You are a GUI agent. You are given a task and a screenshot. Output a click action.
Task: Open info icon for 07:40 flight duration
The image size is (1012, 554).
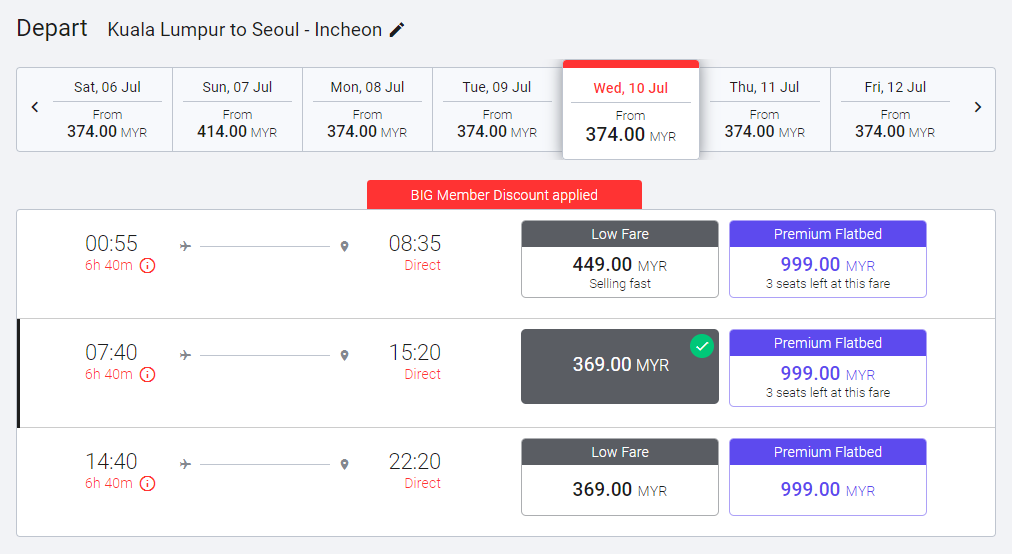147,375
